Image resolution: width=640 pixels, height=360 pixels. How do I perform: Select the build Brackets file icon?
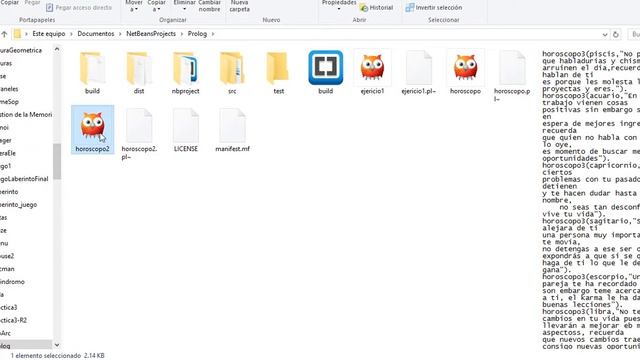coord(326,73)
